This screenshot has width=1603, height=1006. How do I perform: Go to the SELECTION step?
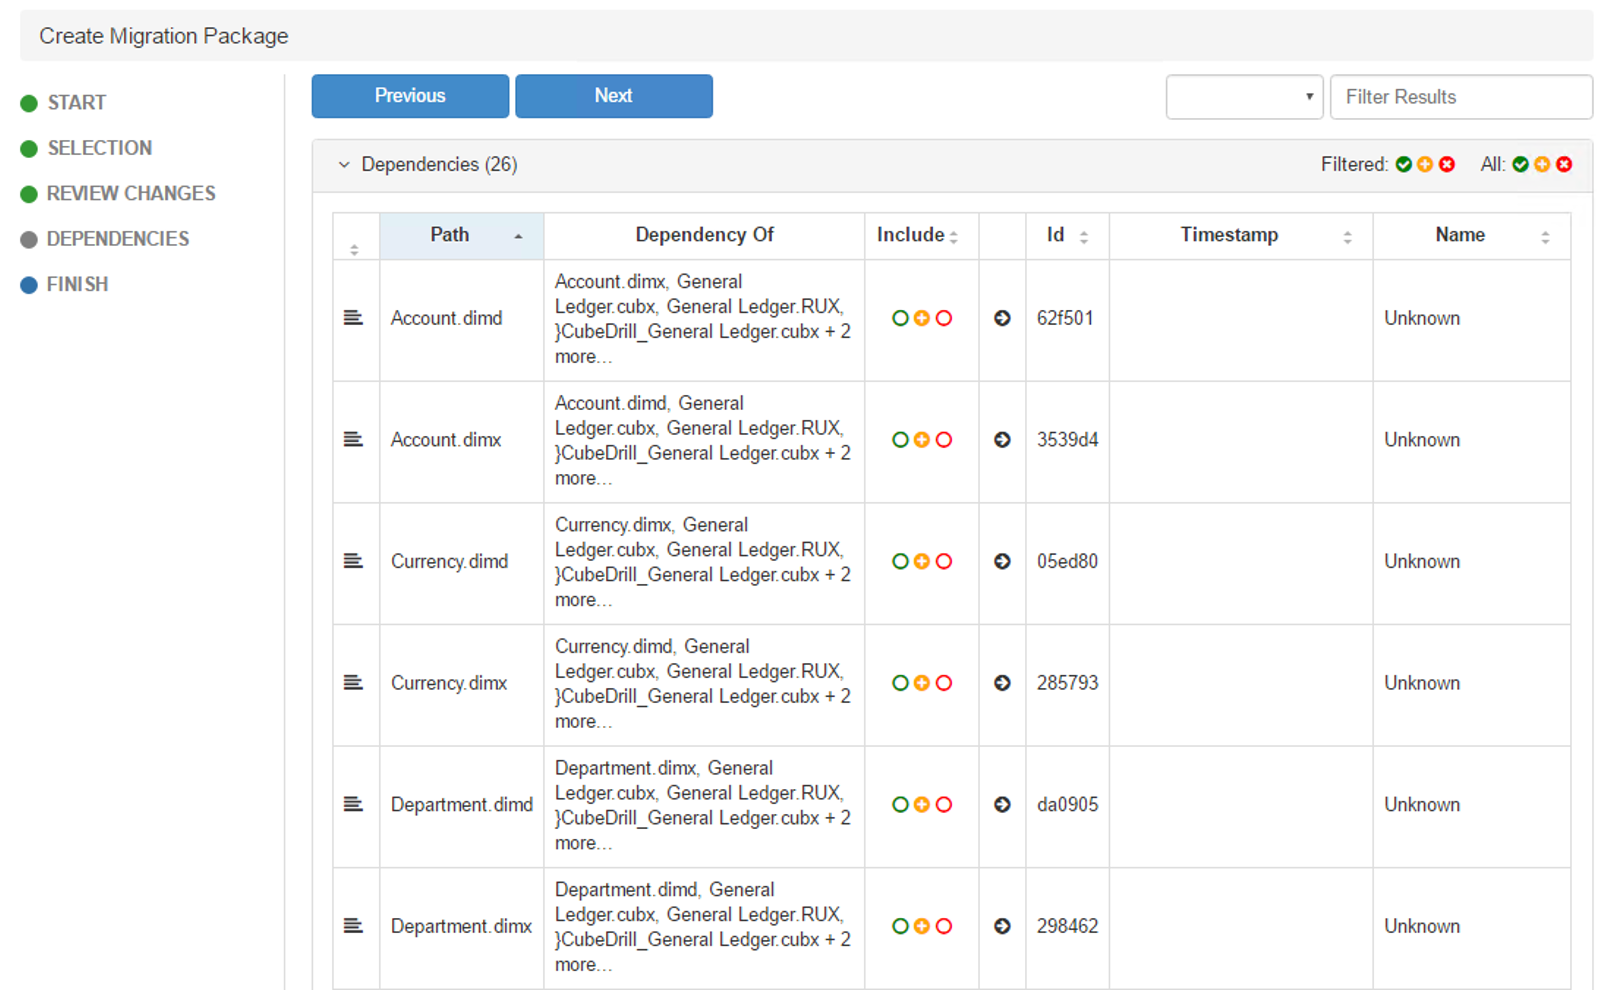point(99,148)
